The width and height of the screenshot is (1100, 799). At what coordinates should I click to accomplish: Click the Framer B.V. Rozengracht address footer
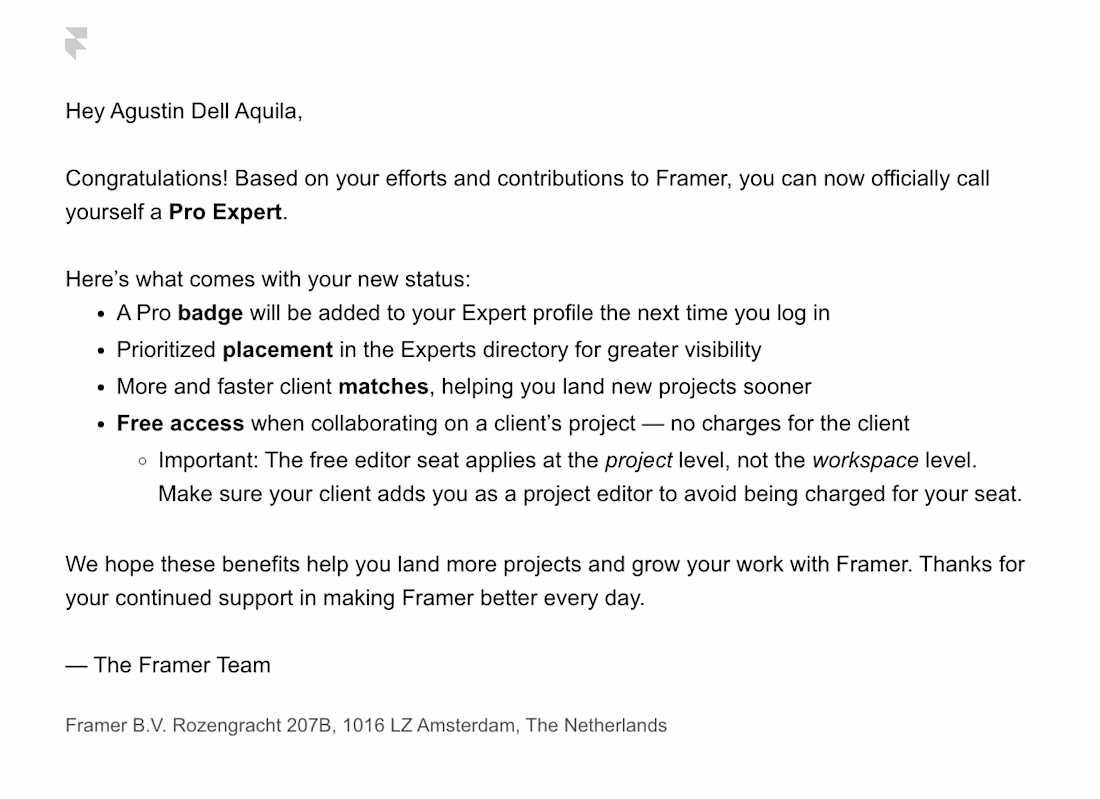(x=365, y=725)
